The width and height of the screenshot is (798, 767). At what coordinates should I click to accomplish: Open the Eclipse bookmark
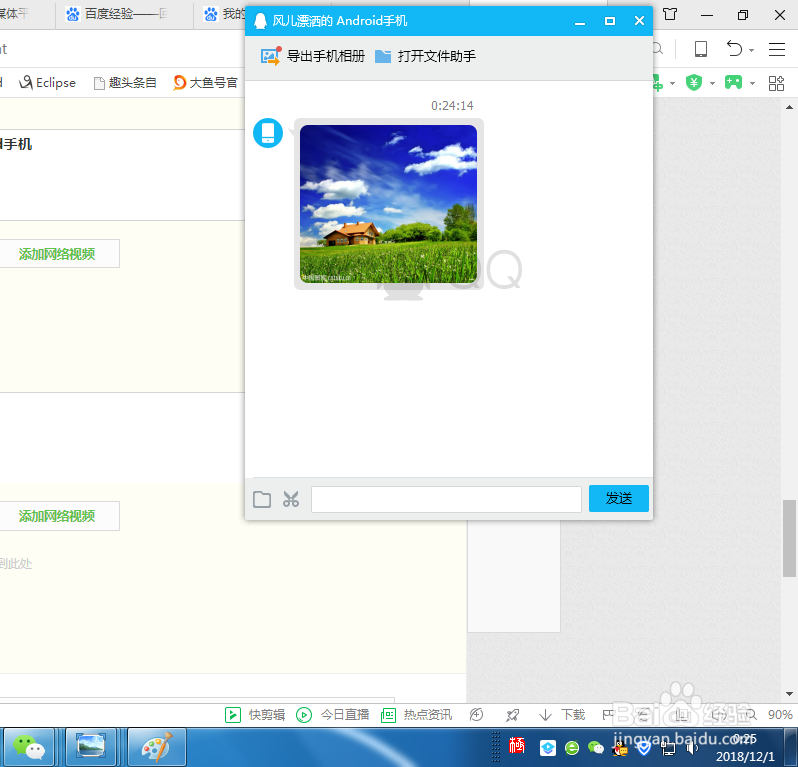point(47,82)
